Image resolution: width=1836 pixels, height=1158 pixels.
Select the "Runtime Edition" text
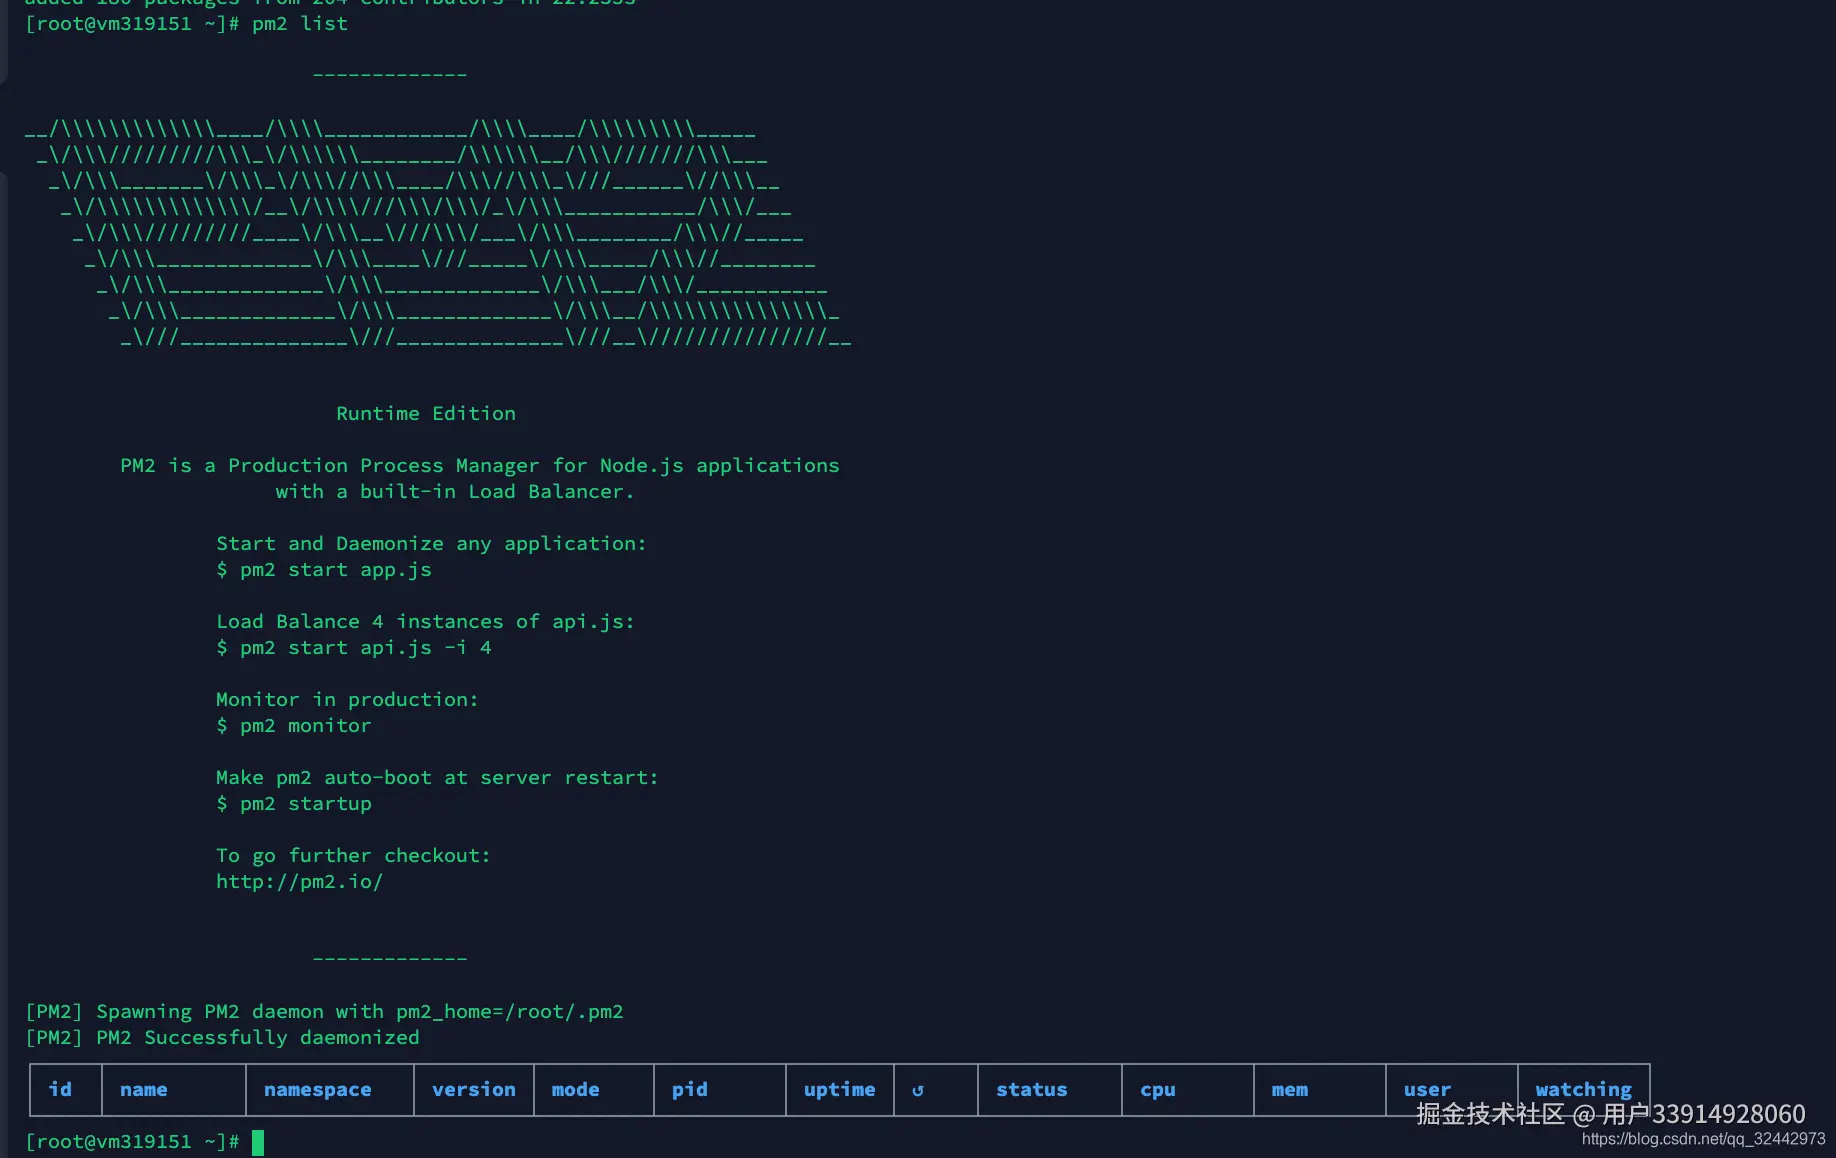(x=426, y=413)
